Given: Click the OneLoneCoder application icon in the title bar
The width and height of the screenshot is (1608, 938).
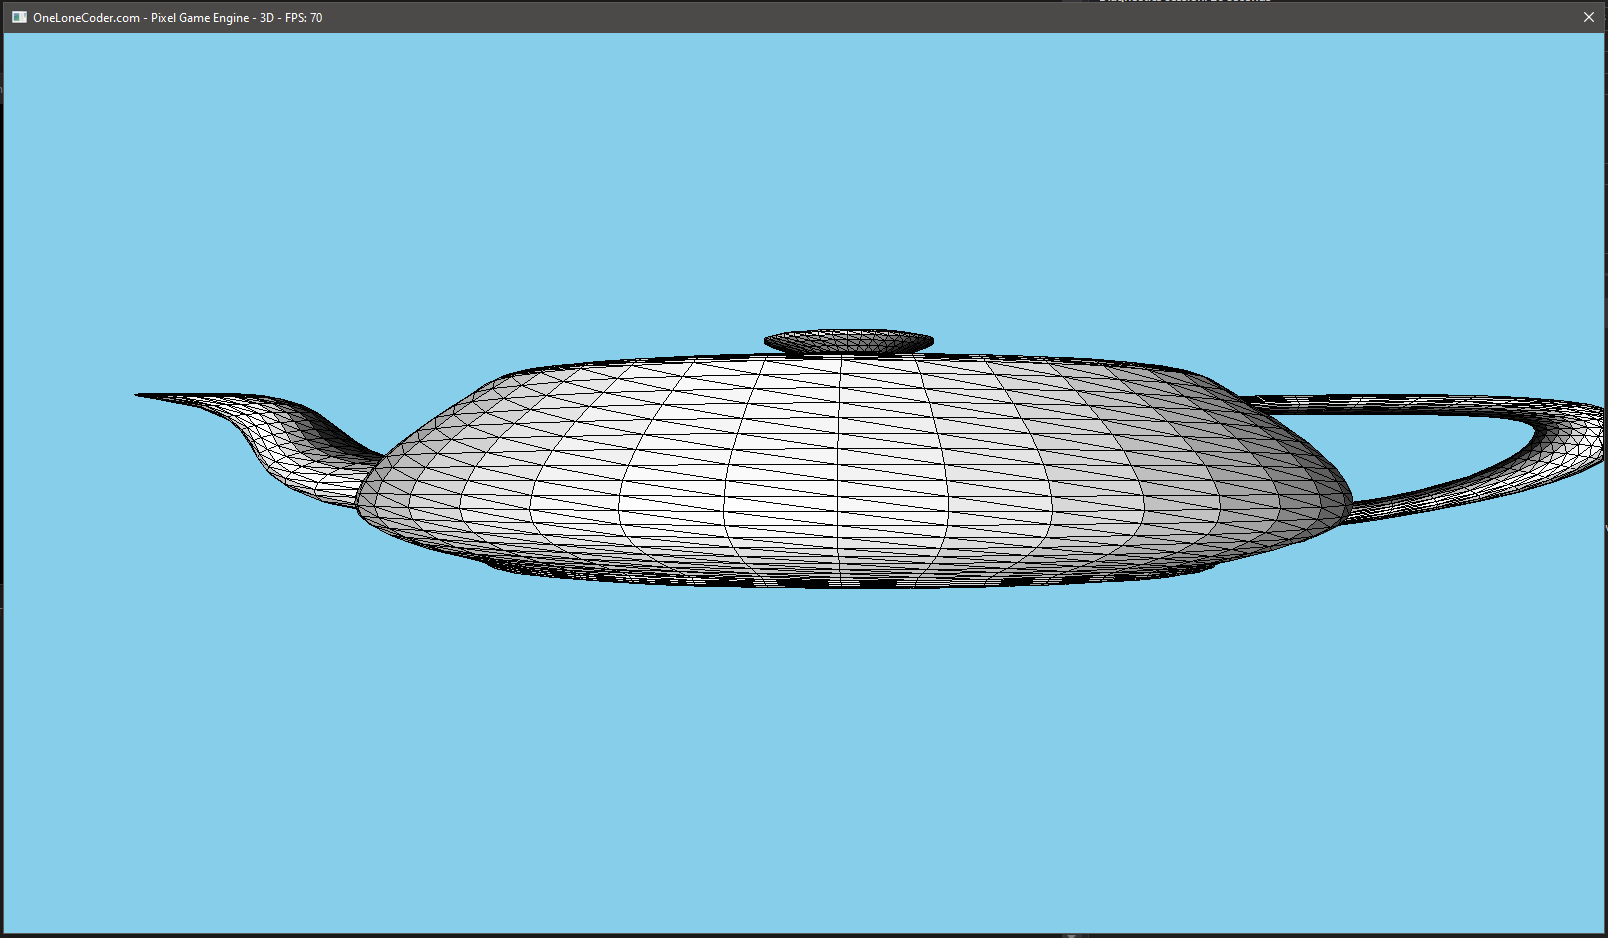Looking at the screenshot, I should pos(18,17).
